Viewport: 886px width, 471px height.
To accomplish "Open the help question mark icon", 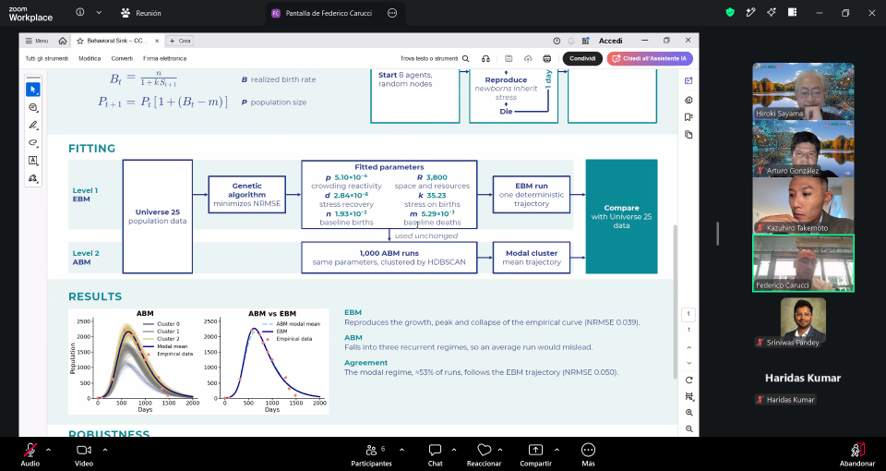I will [557, 41].
